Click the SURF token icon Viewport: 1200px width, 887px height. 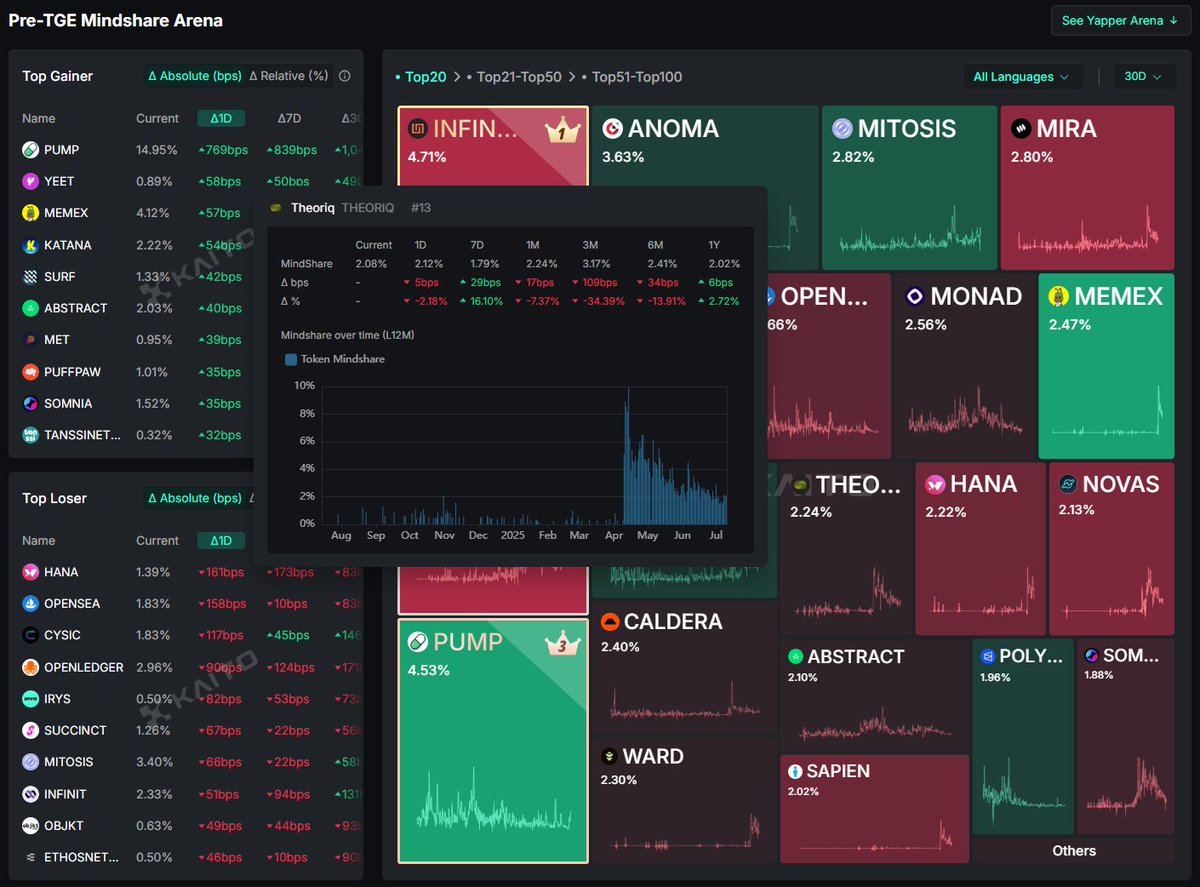tap(31, 277)
